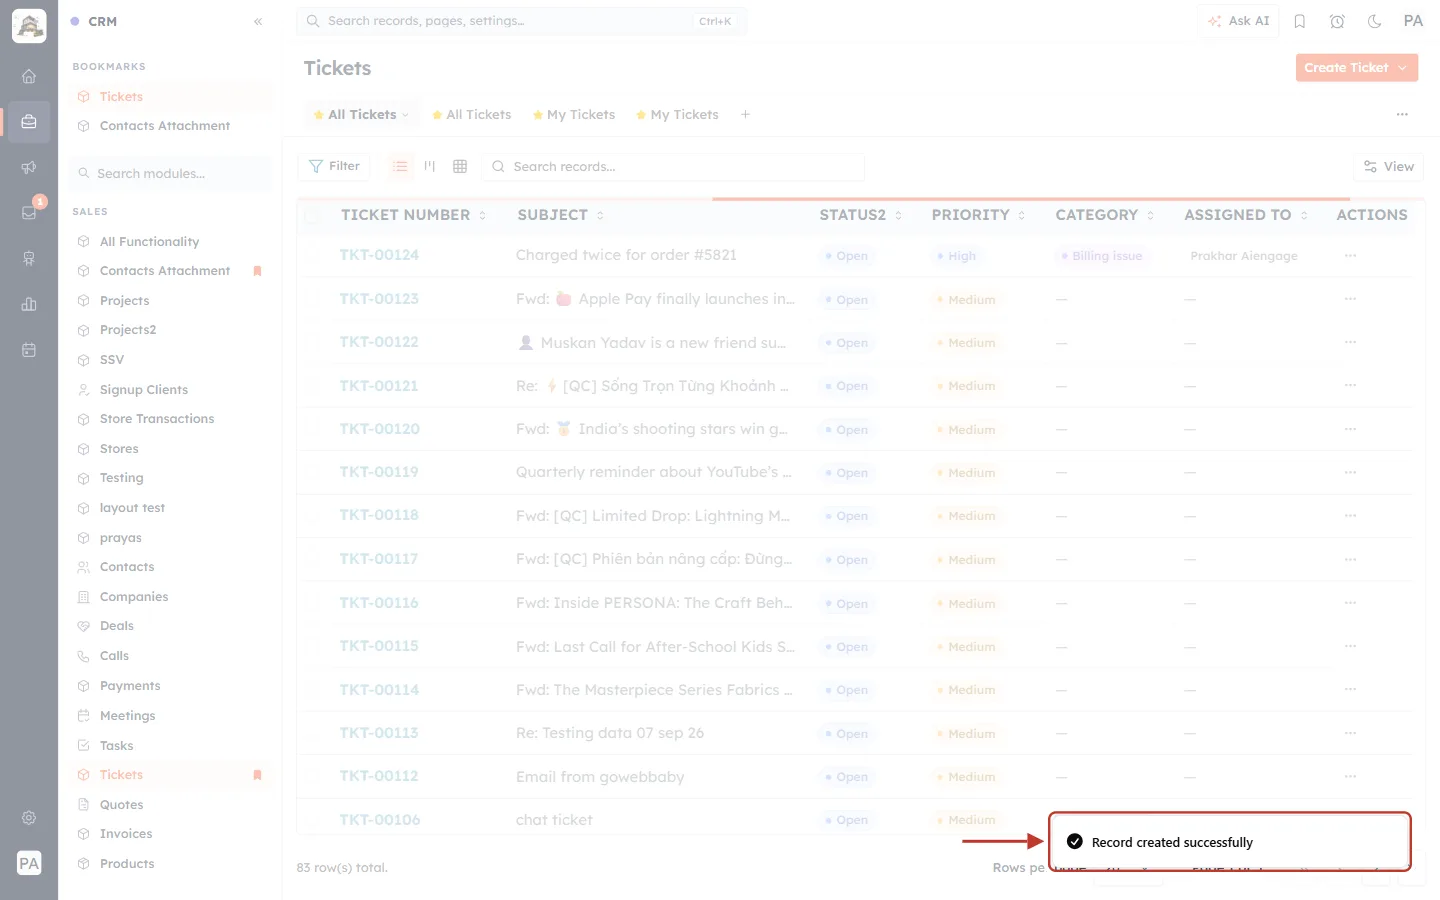
Task: Switch to the first My Tickets tab
Action: click(574, 115)
